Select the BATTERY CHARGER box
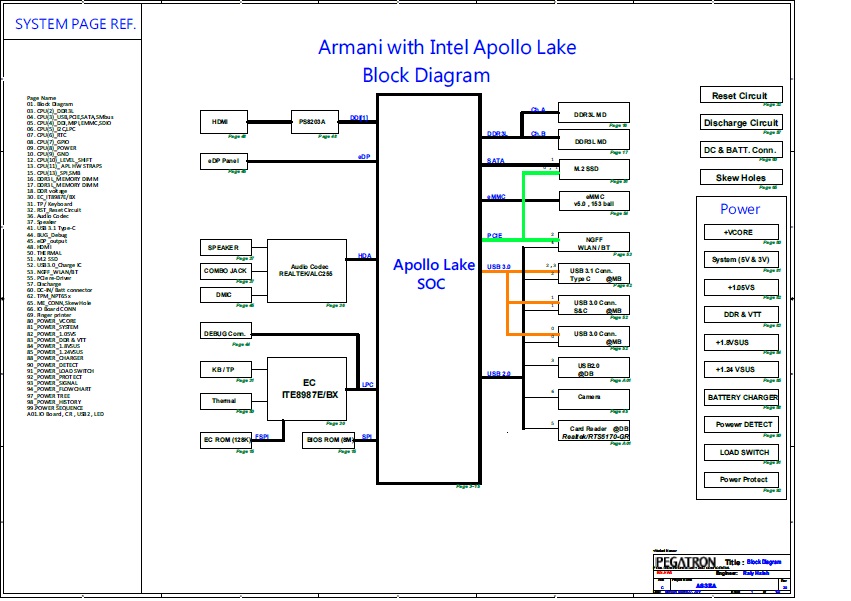This screenshot has height=601, width=851. (741, 397)
